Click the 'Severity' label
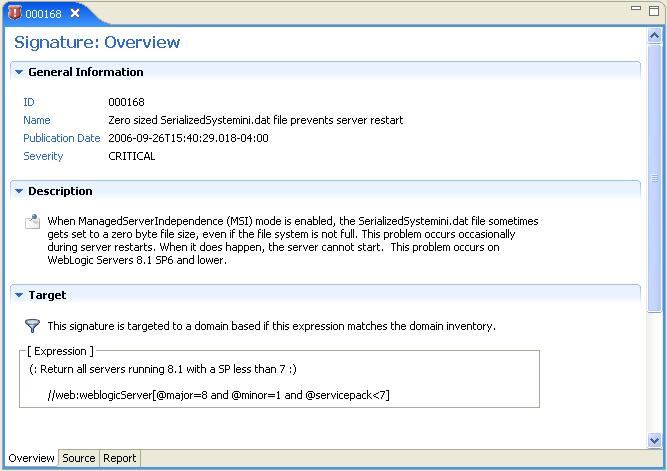The height and width of the screenshot is (471, 667). [x=43, y=156]
